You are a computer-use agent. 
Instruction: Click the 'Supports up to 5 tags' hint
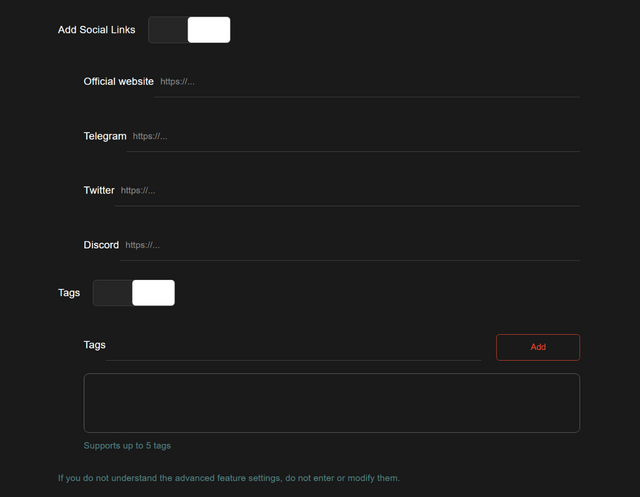[x=127, y=446]
